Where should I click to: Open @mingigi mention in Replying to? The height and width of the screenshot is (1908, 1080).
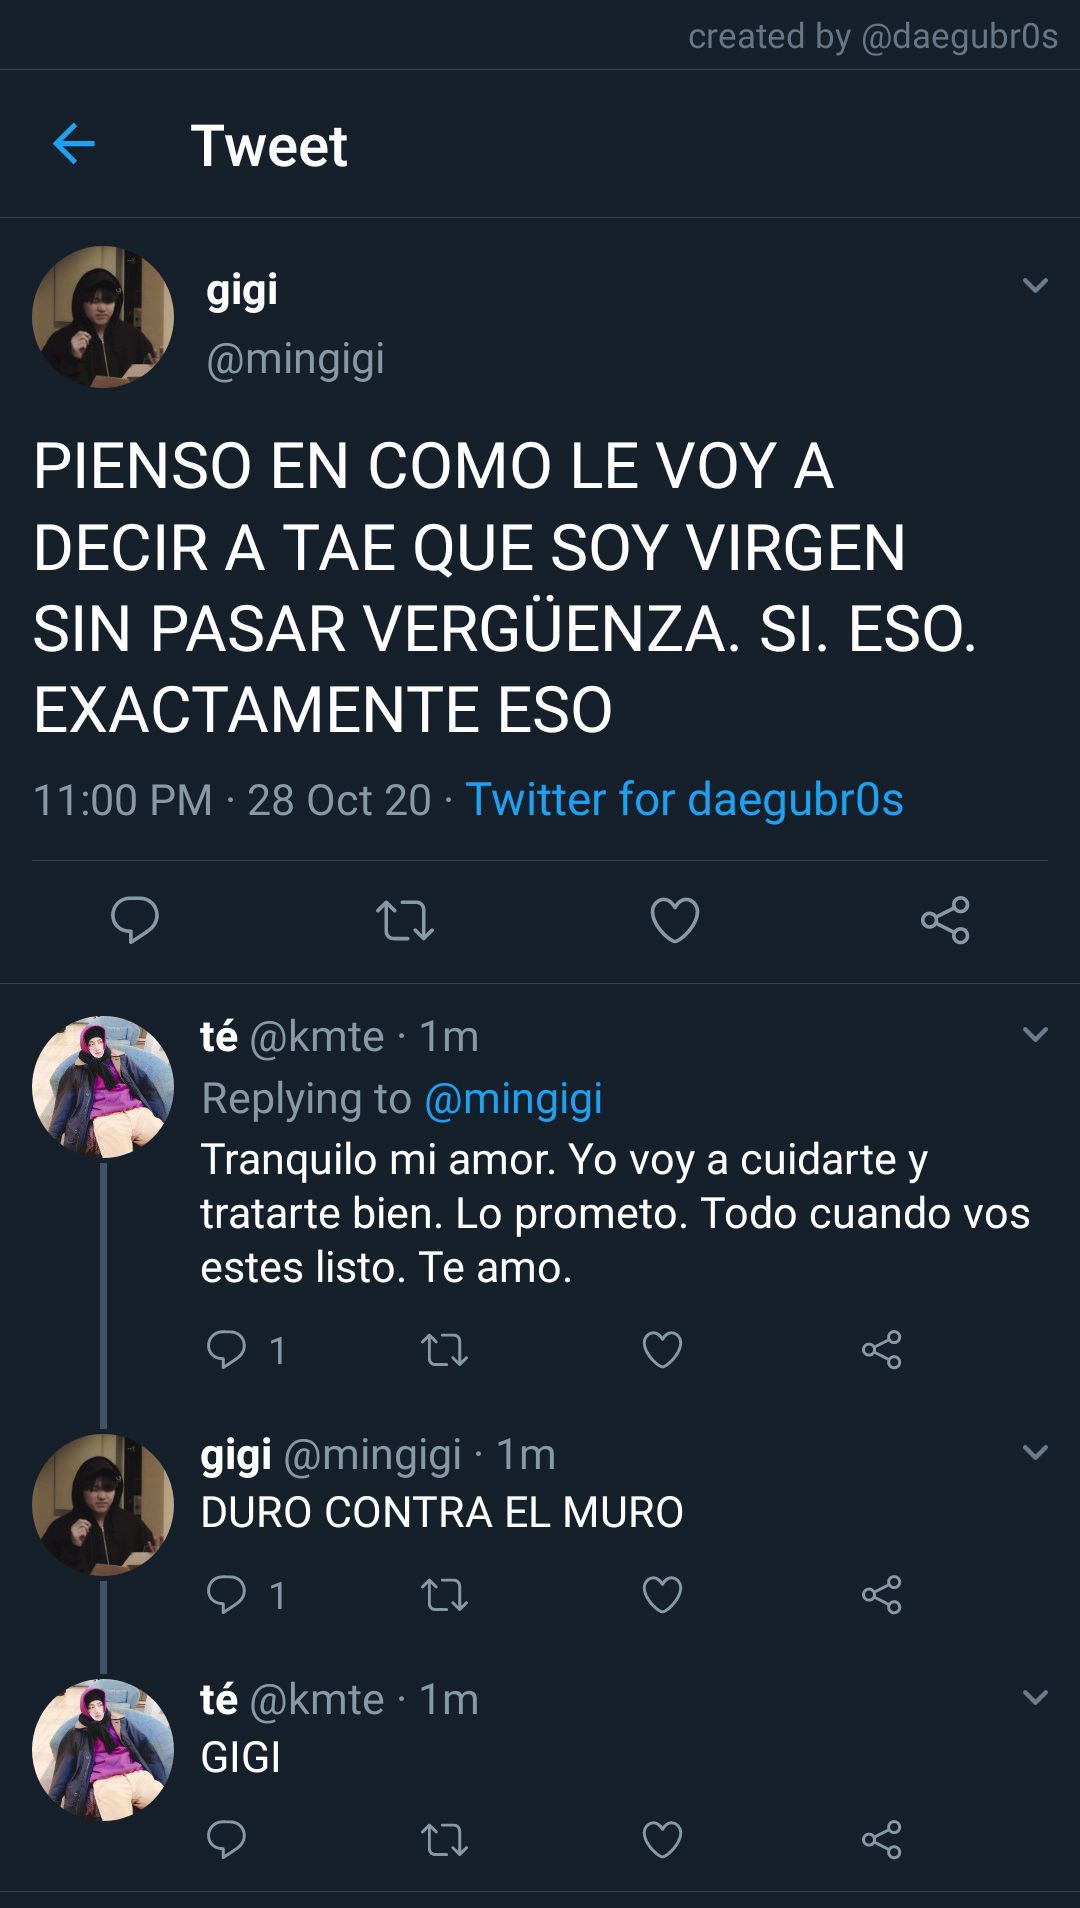513,1099
